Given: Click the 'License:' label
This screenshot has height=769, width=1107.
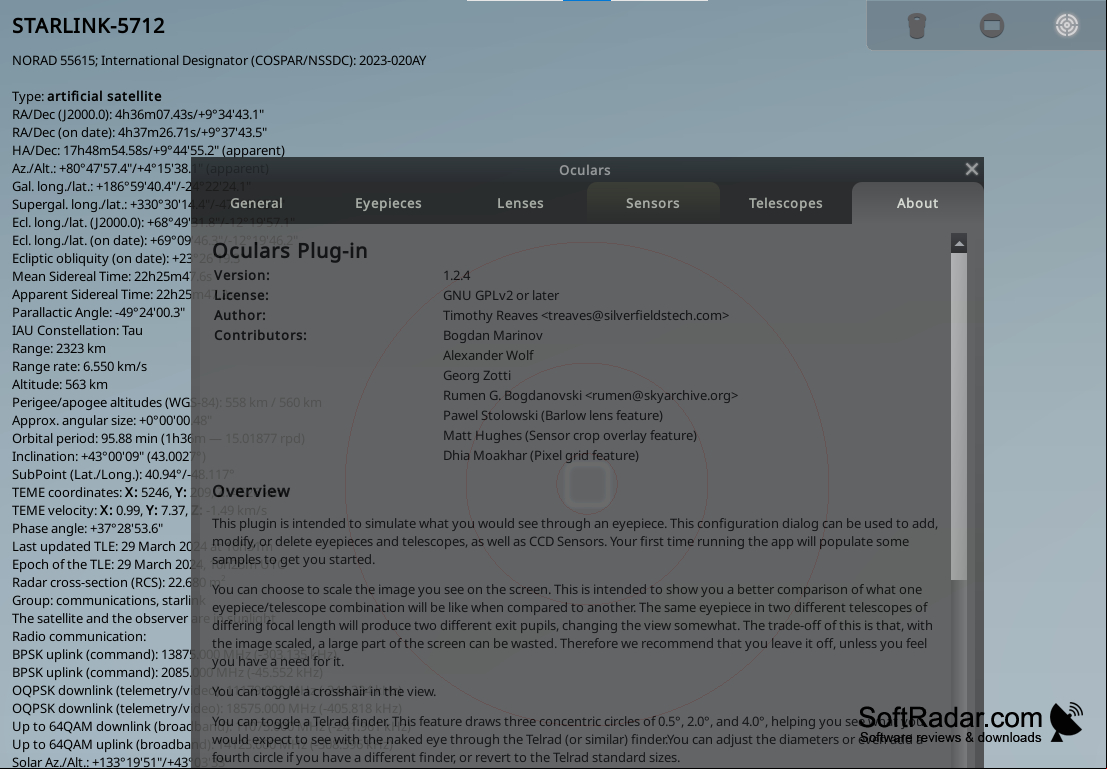Looking at the screenshot, I should [x=241, y=295].
